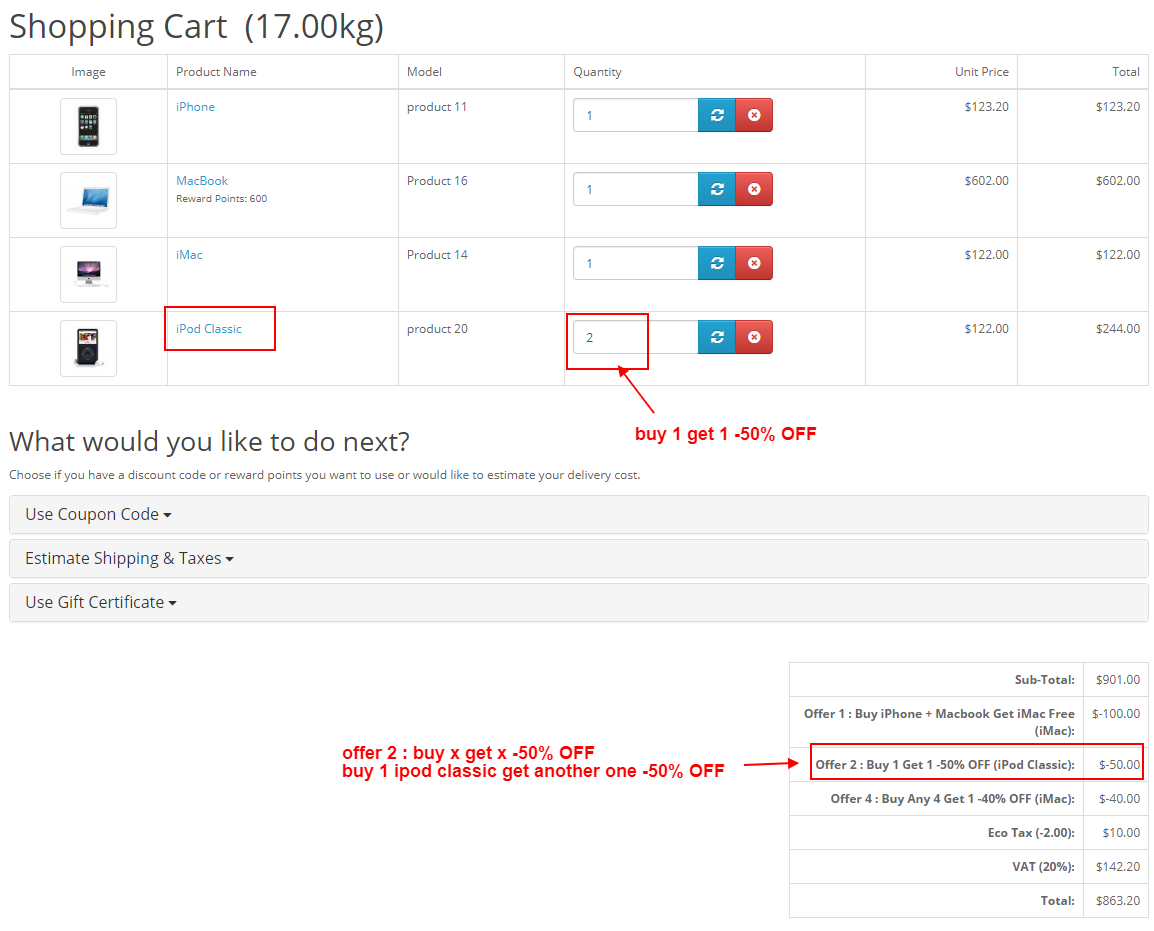Go to the iMac product page
The height and width of the screenshot is (931, 1154).
pos(189,255)
